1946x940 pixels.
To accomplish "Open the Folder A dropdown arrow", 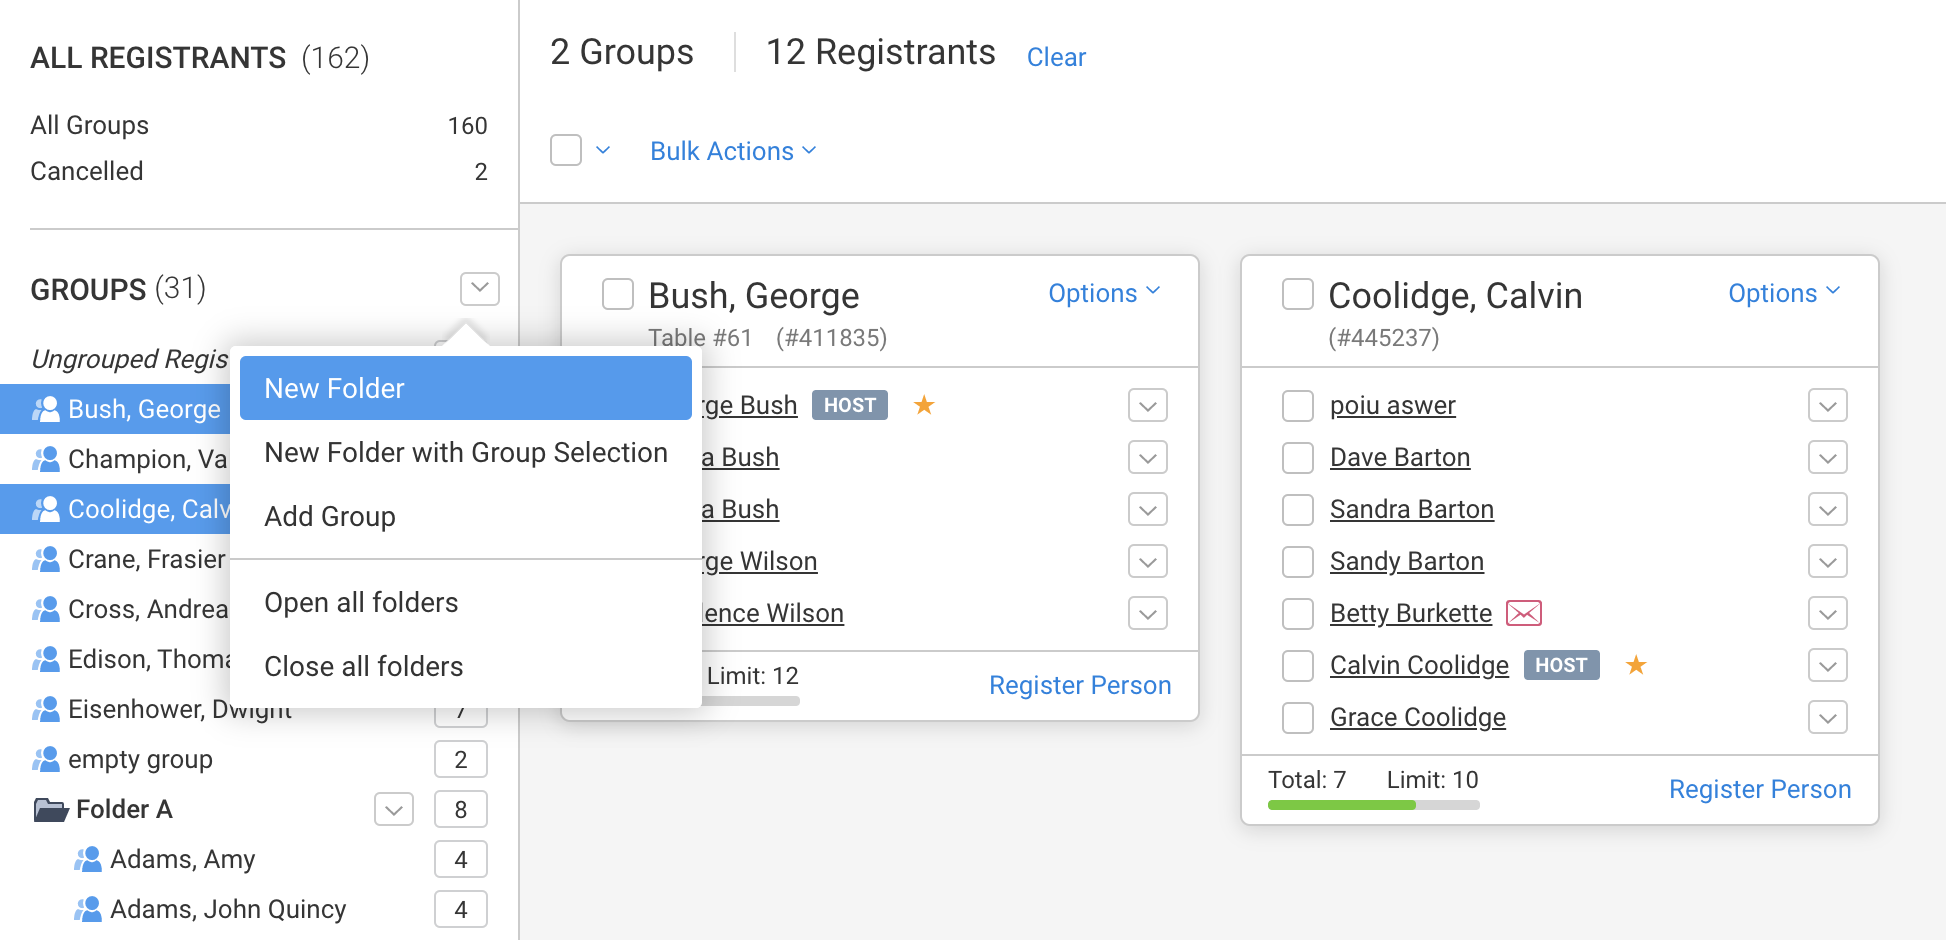I will (x=394, y=809).
